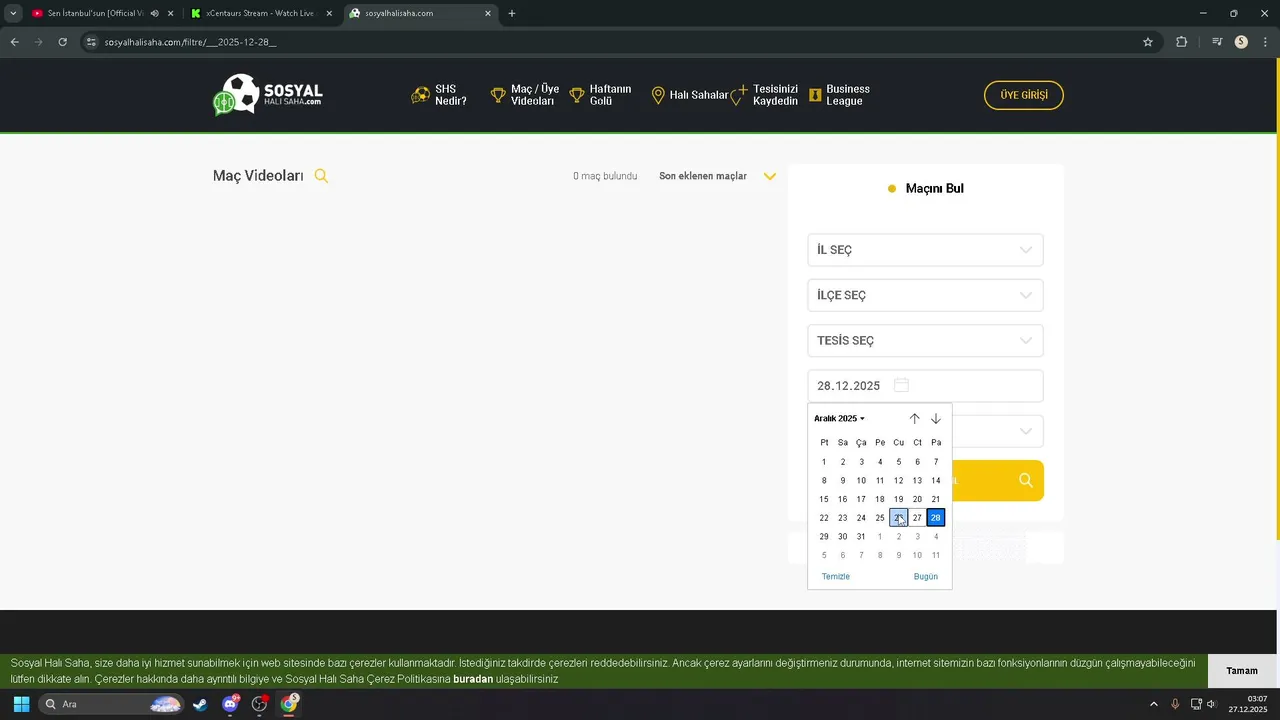This screenshot has height=720, width=1280.
Task: Expand the dropdown below the date field
Action: (x=1026, y=431)
